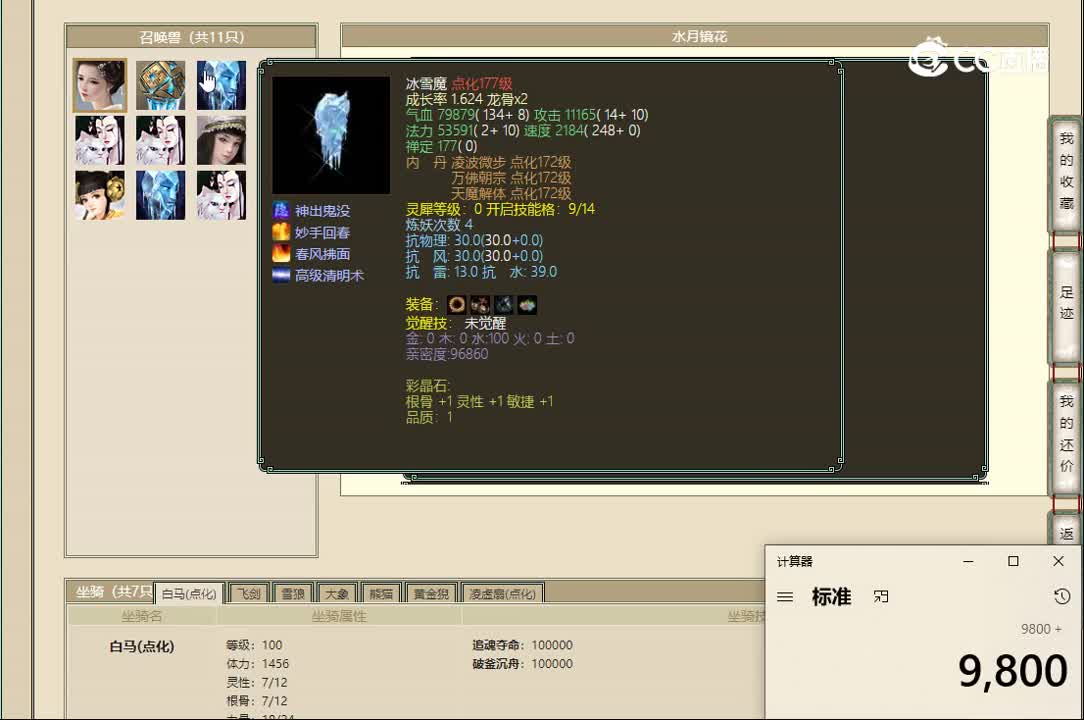Screen dimensions: 1084x720
Task: Switch to the 白马(点化) mount tab
Action: tap(189, 593)
